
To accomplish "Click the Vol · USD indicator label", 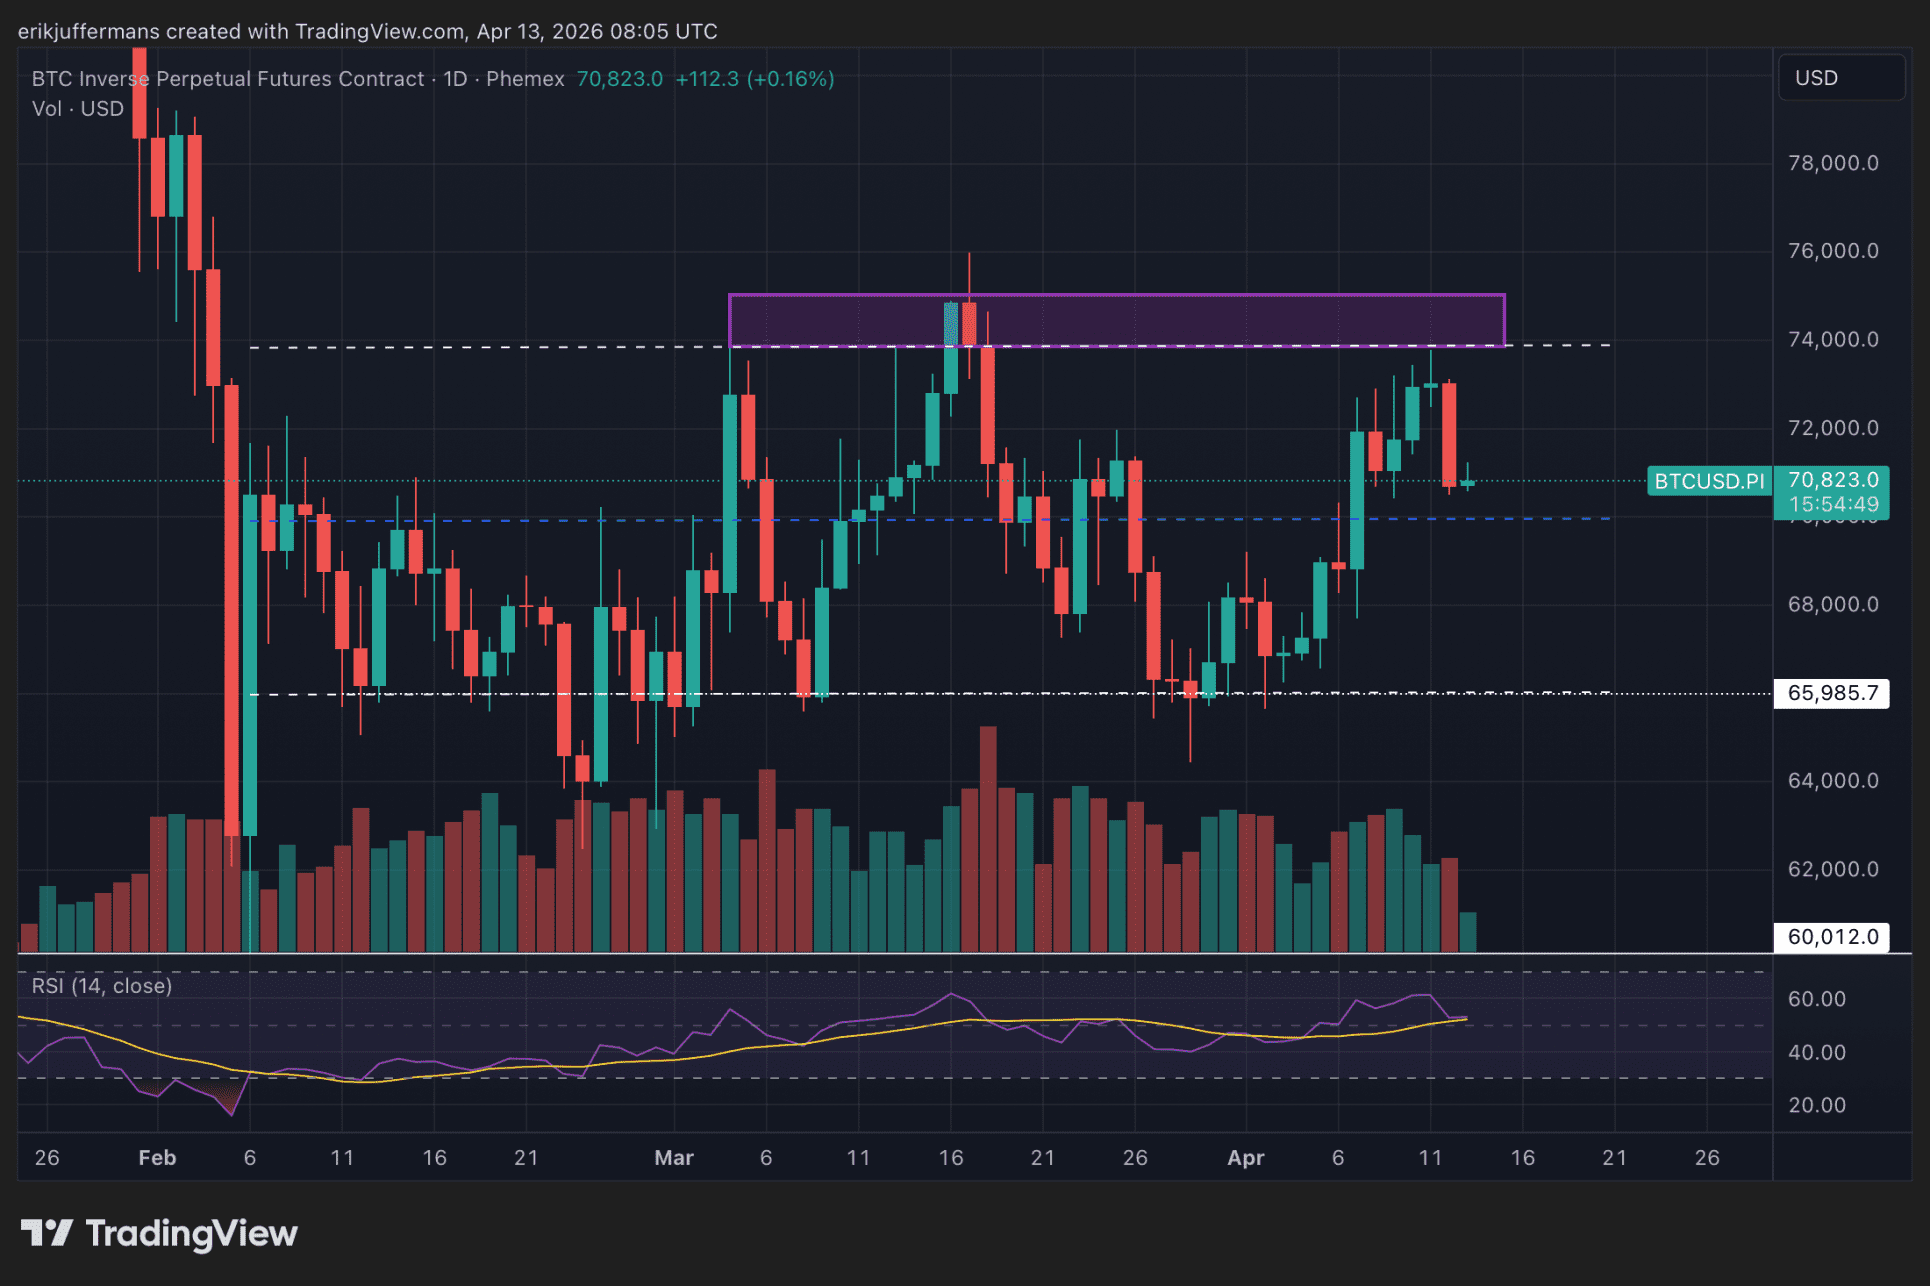I will point(78,109).
